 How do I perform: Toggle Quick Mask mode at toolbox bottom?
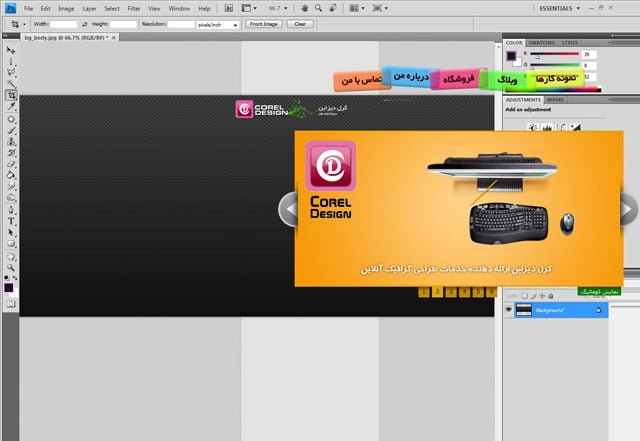(11, 303)
